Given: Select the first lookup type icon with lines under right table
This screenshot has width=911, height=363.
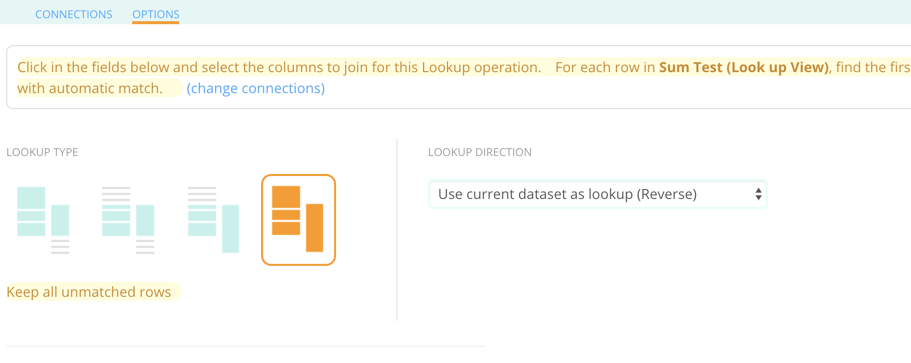Looking at the screenshot, I should click(x=43, y=220).
